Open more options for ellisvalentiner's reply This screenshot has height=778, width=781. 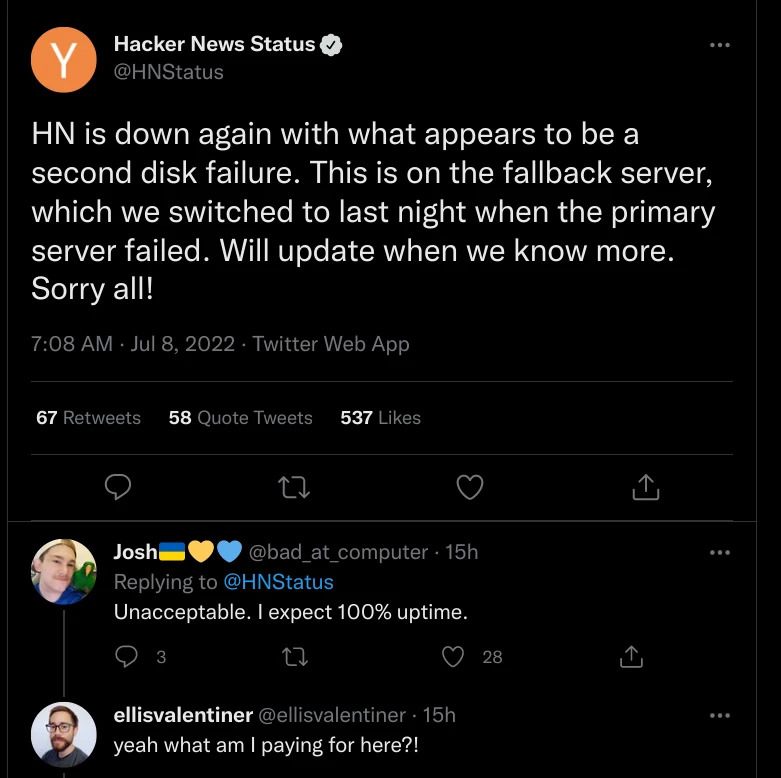point(719,716)
